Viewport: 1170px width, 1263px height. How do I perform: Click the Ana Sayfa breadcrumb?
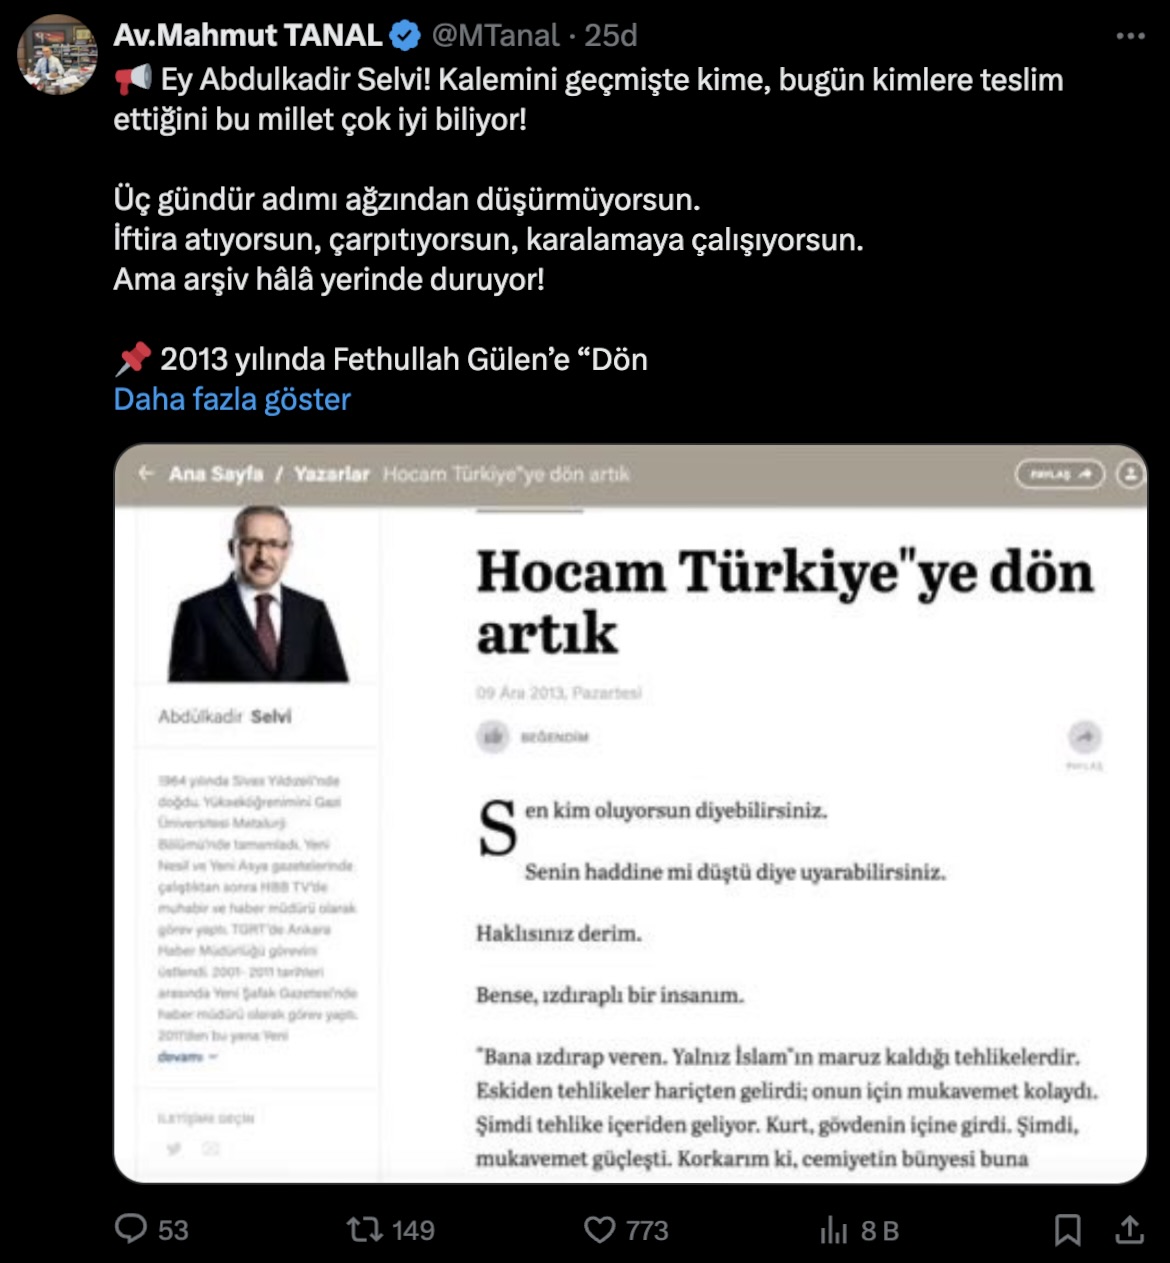216,474
